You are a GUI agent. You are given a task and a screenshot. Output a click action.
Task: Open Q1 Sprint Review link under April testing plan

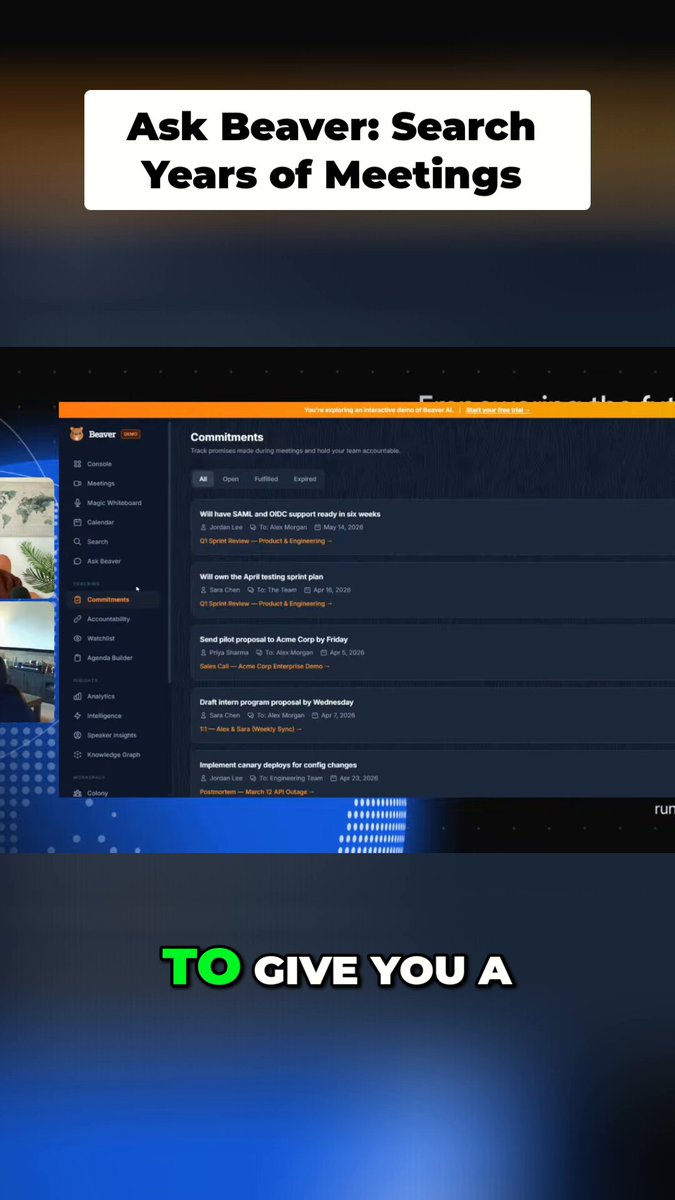coord(266,604)
